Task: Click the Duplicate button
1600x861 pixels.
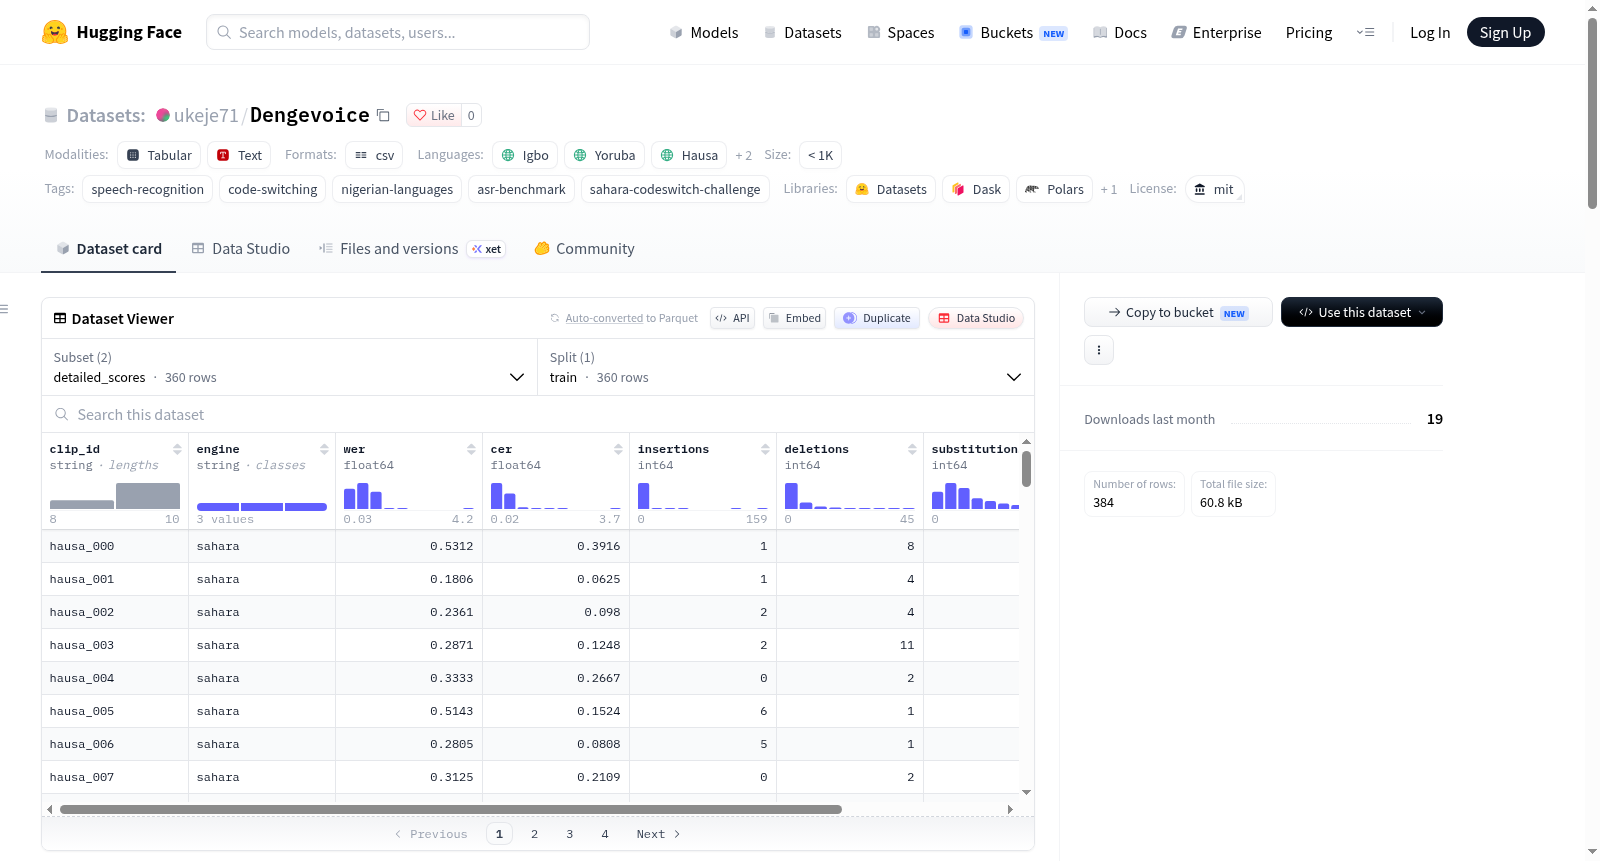Action: click(877, 318)
